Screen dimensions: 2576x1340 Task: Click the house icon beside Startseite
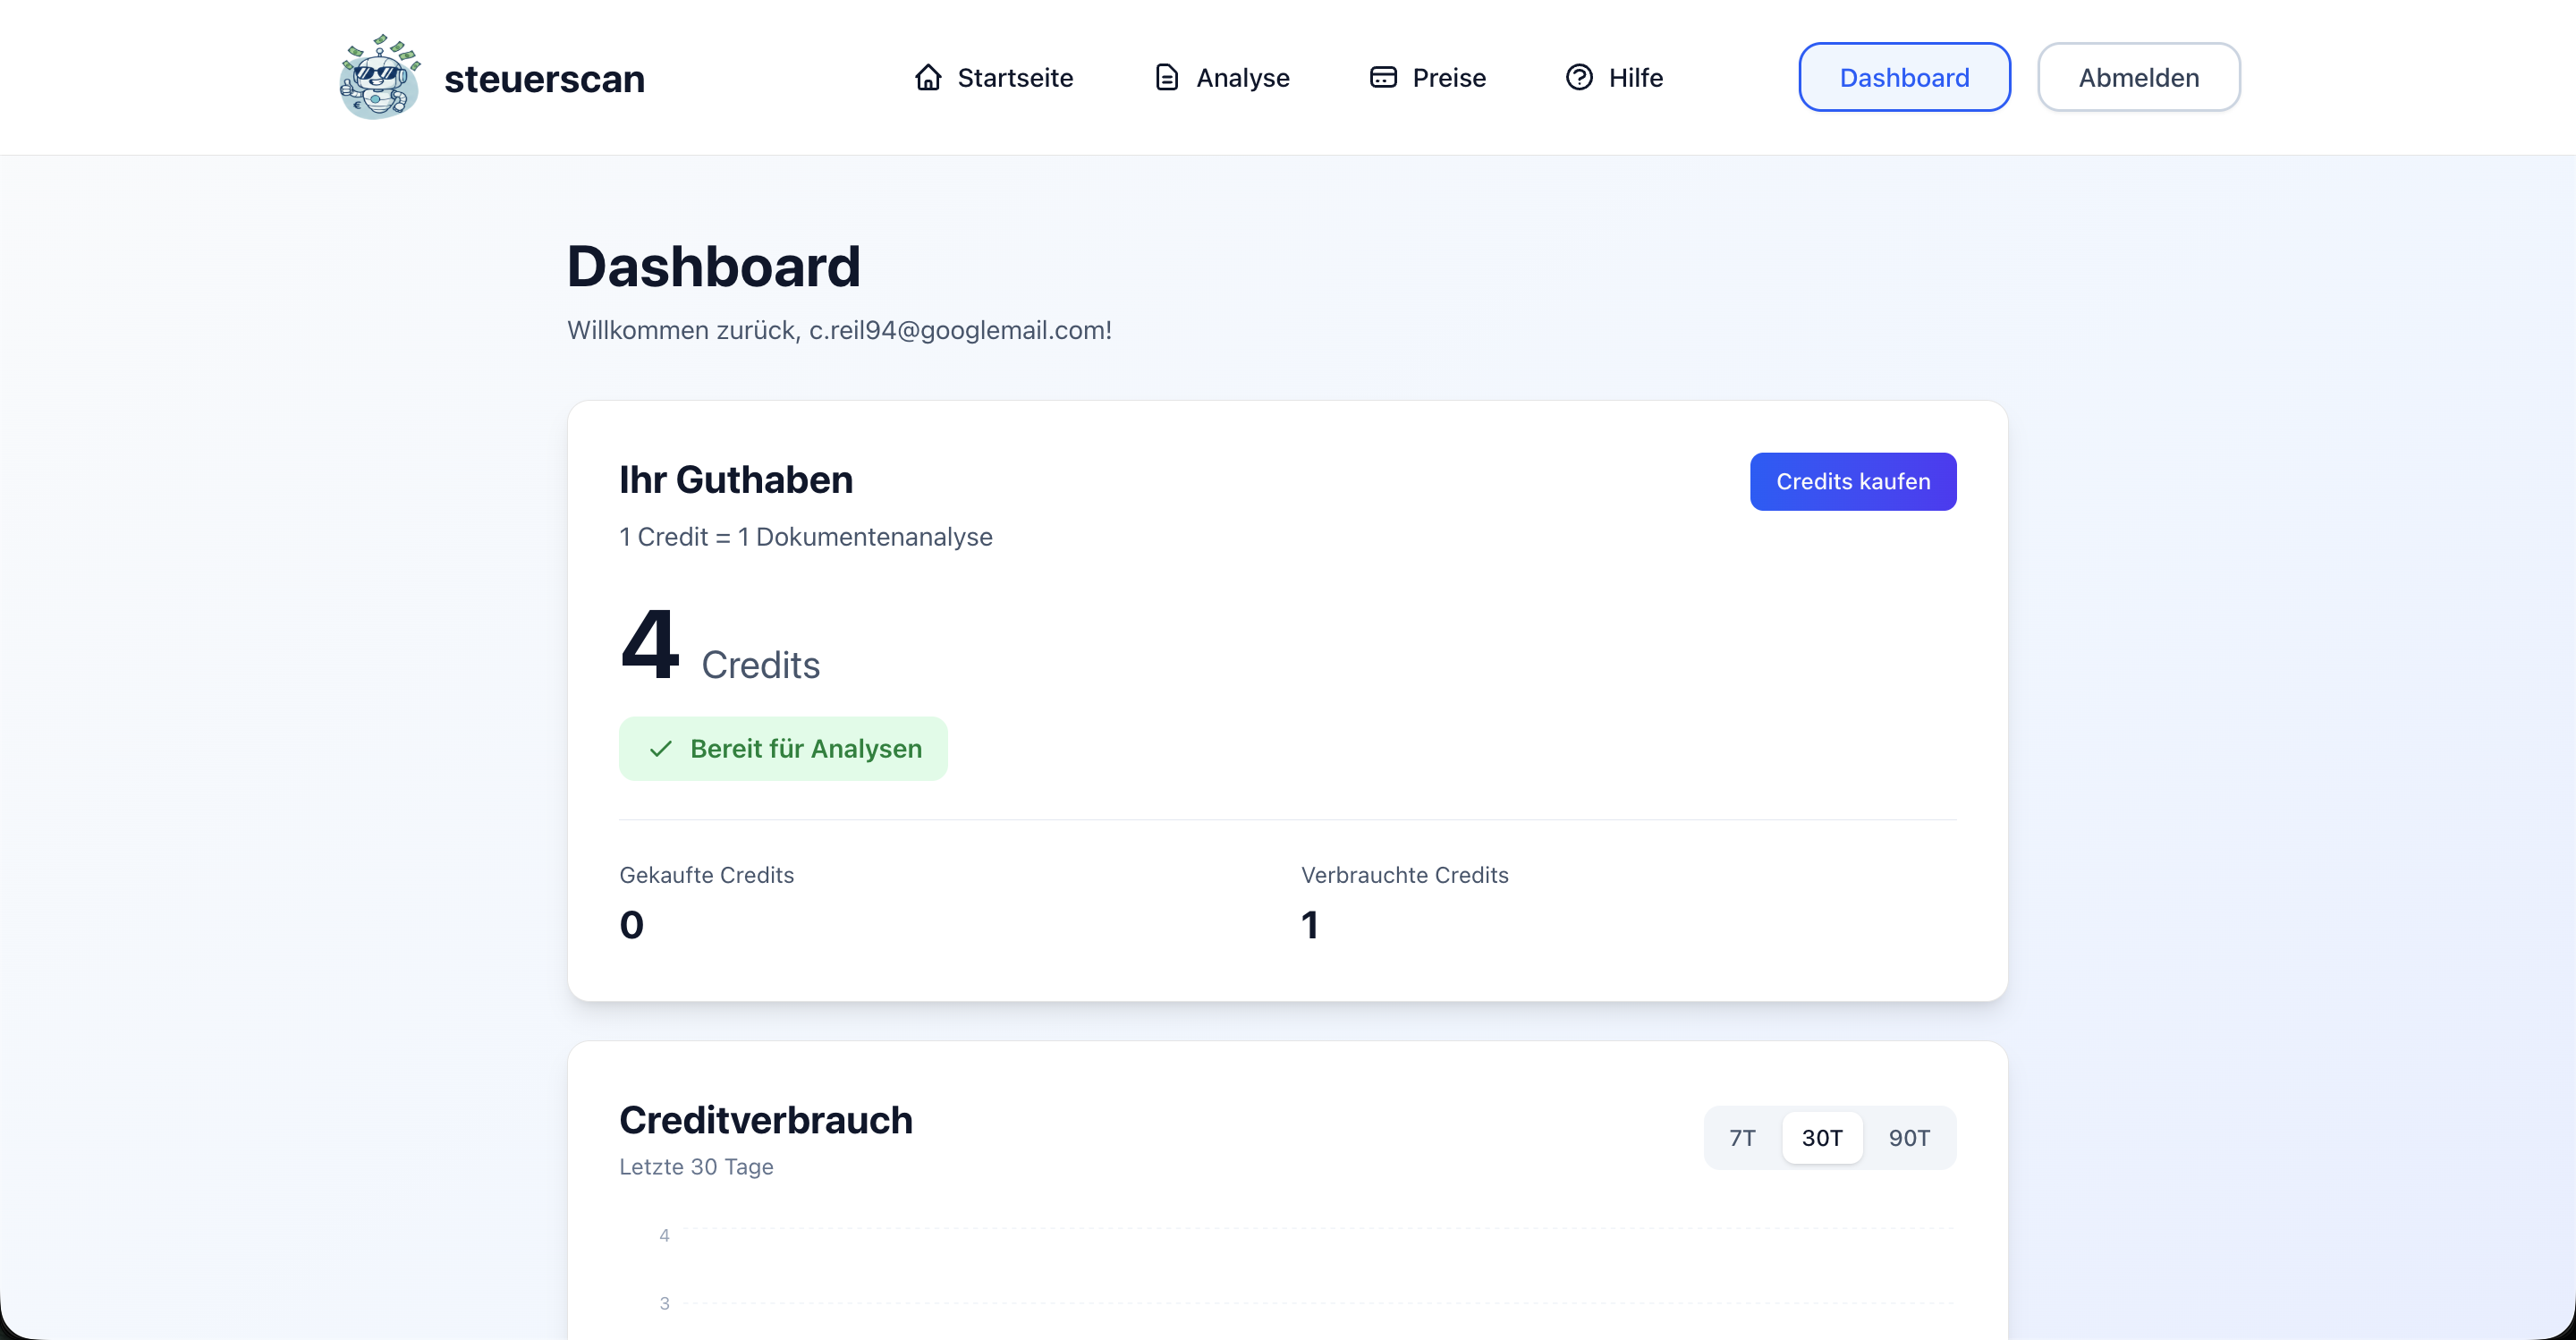(x=928, y=77)
